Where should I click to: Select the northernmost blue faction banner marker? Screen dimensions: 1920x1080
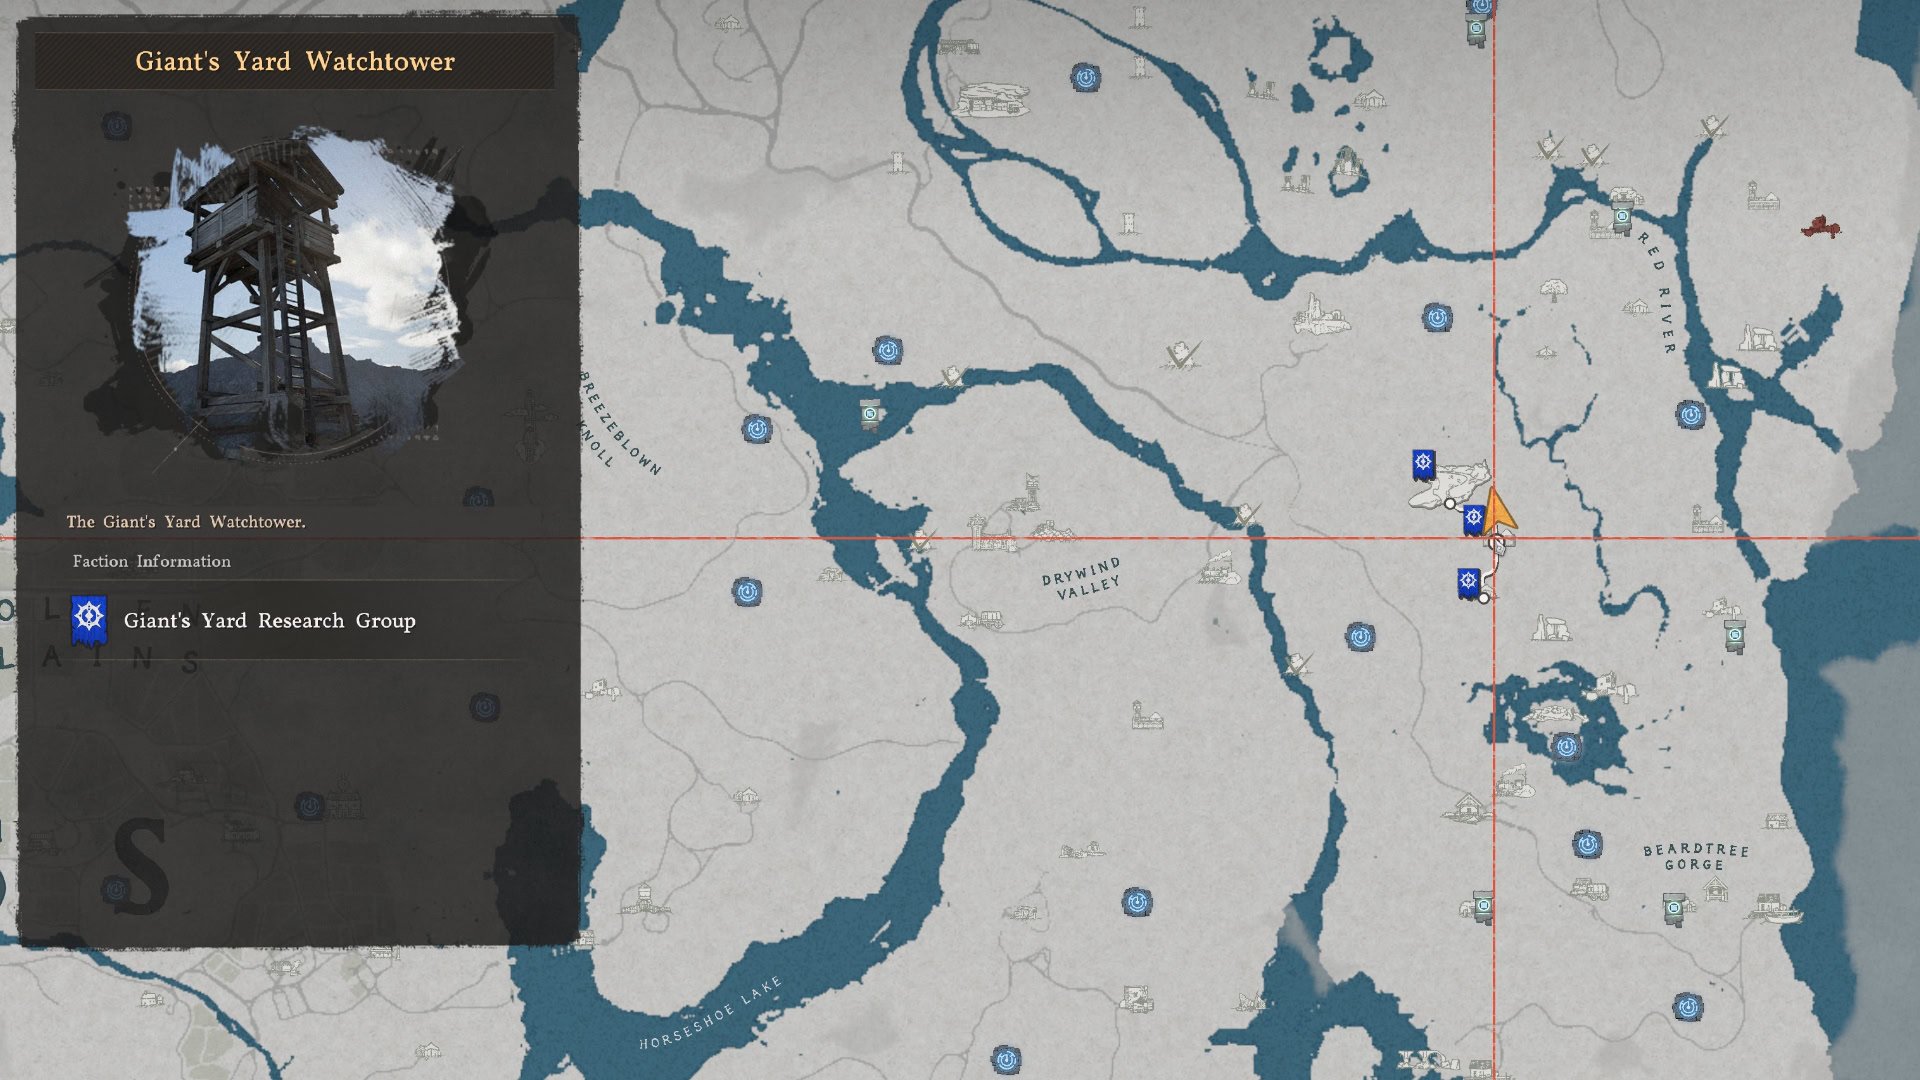pos(1423,465)
